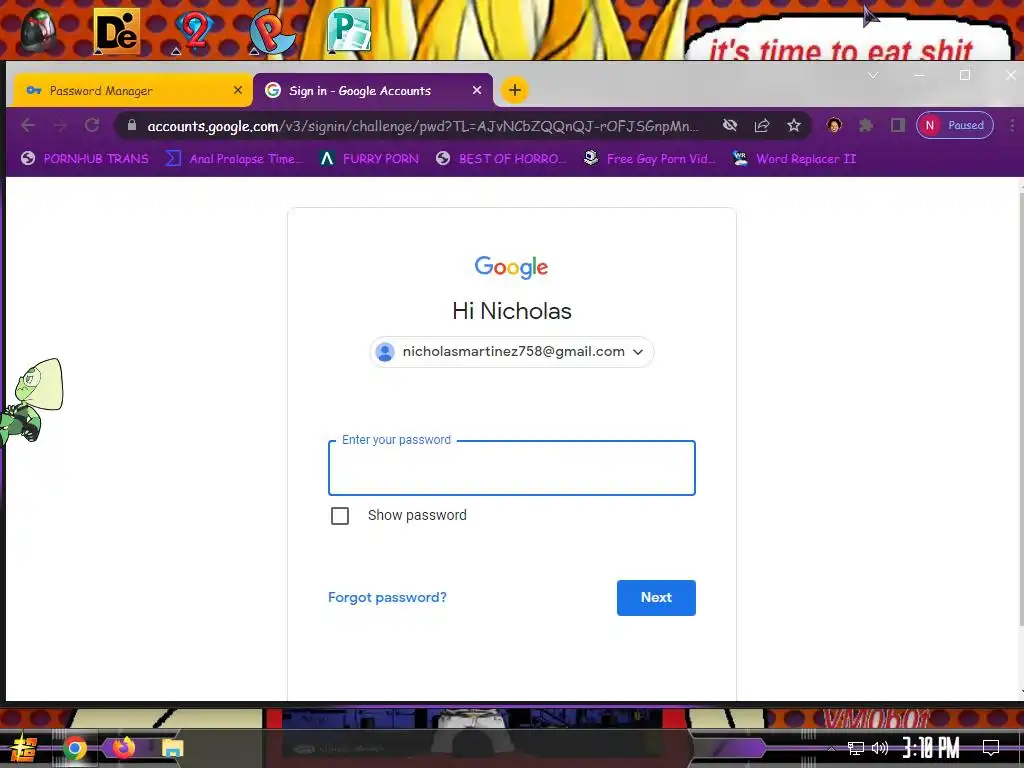Click the green character desktop mascot
The width and height of the screenshot is (1024, 768).
pos(31,402)
